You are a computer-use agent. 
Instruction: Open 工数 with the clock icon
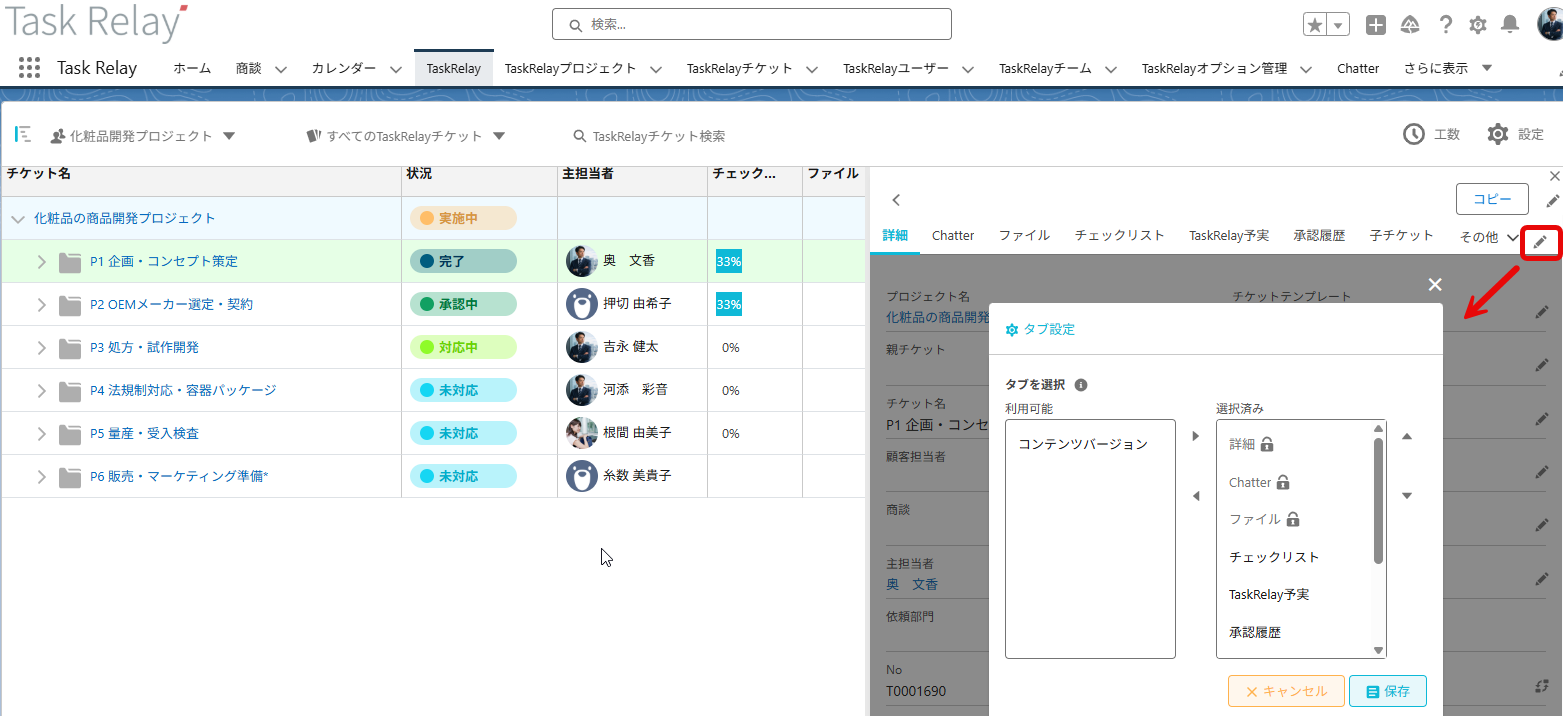[1431, 134]
